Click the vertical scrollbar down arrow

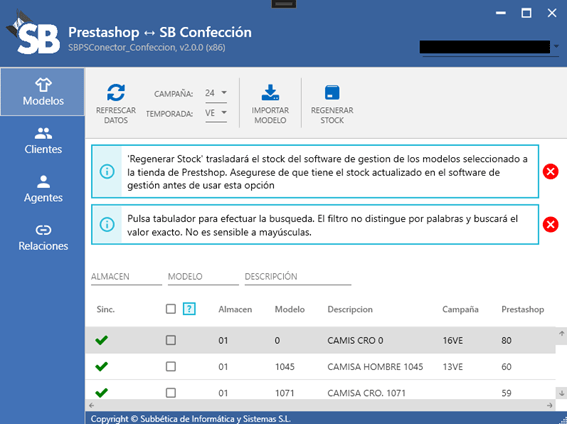561,393
